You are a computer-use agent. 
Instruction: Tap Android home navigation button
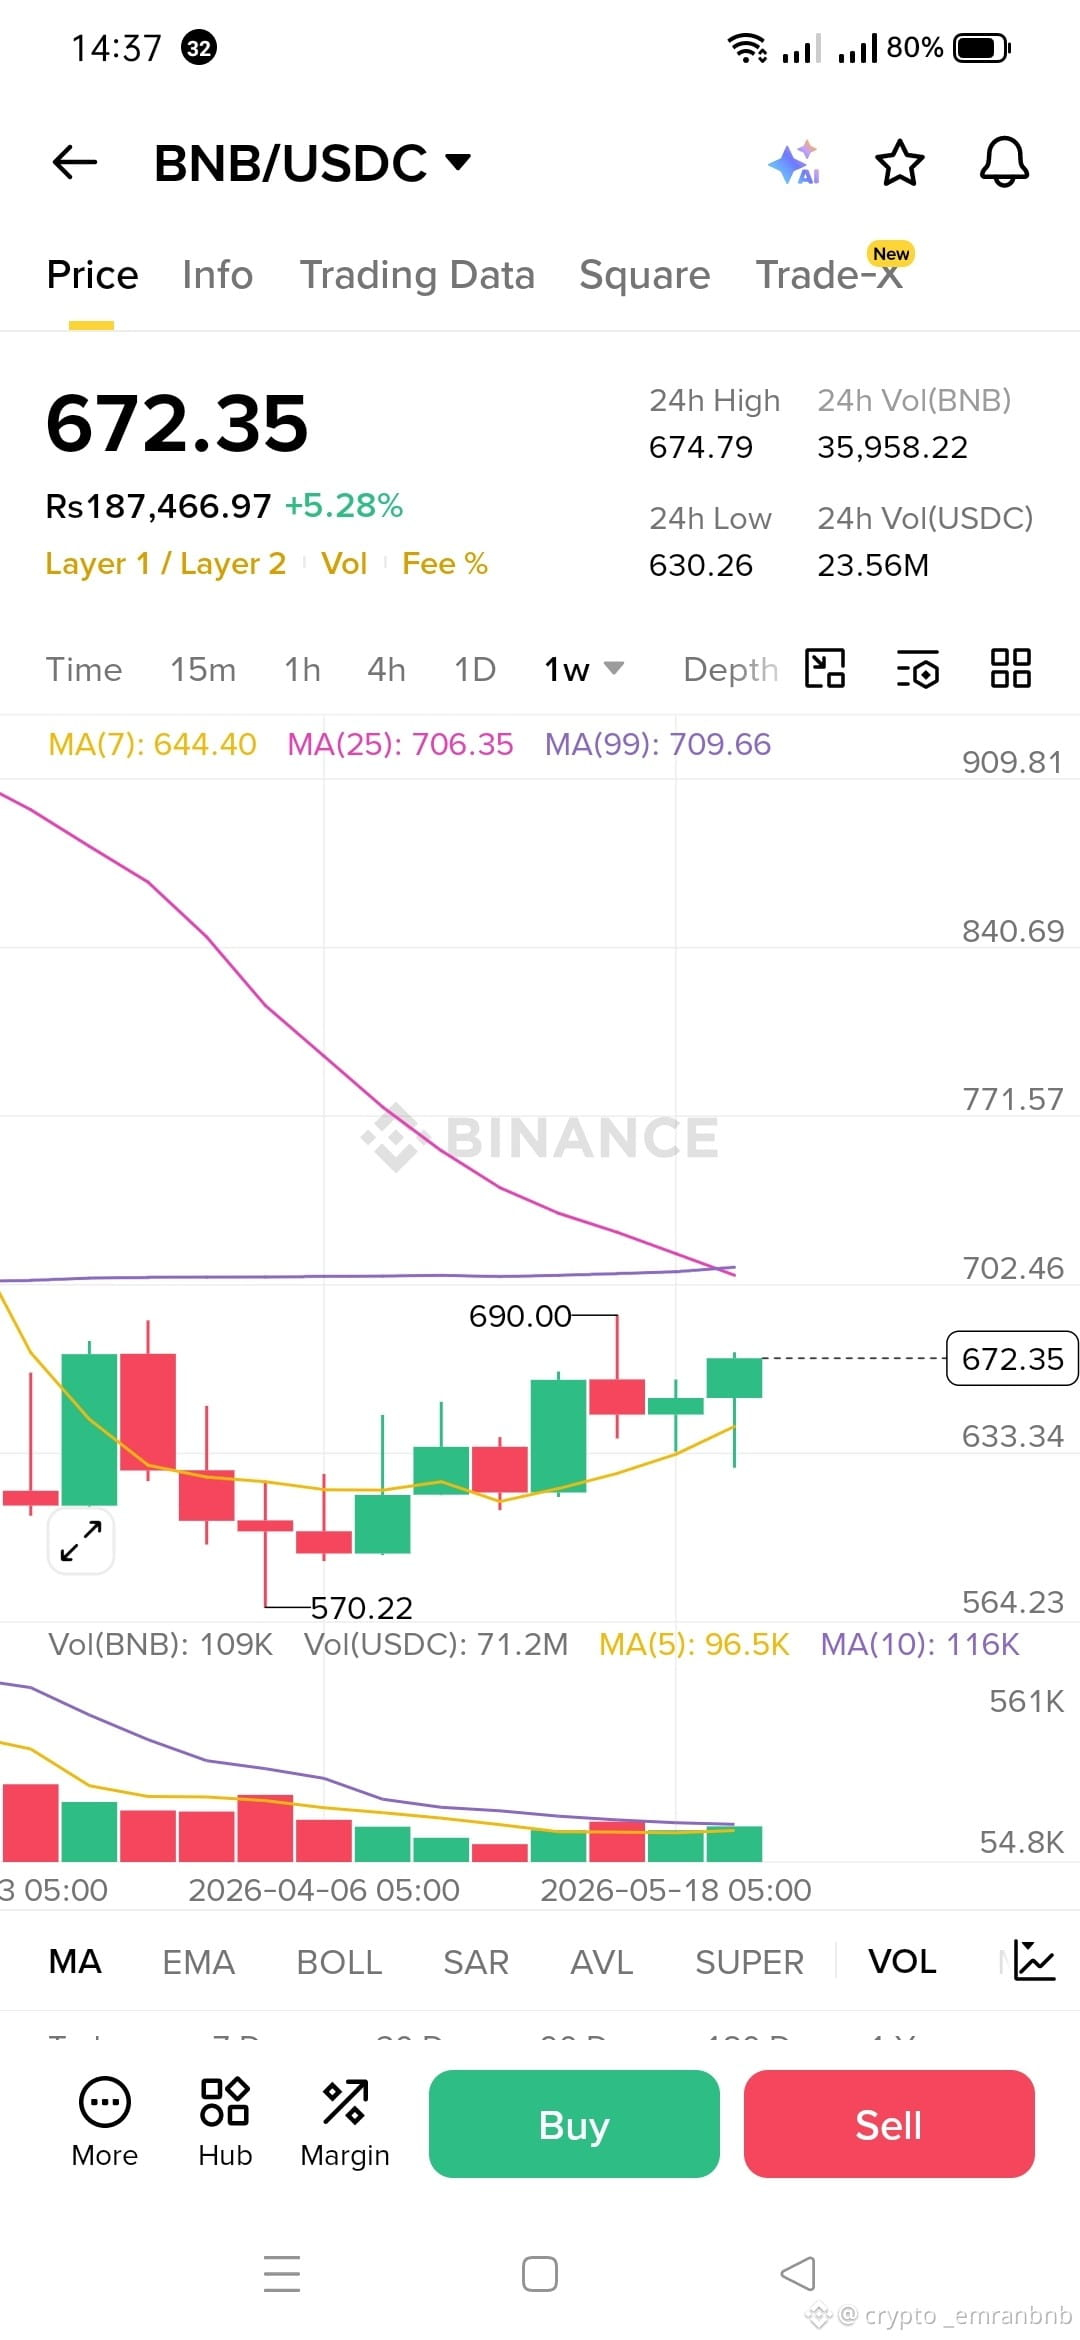tap(540, 2274)
